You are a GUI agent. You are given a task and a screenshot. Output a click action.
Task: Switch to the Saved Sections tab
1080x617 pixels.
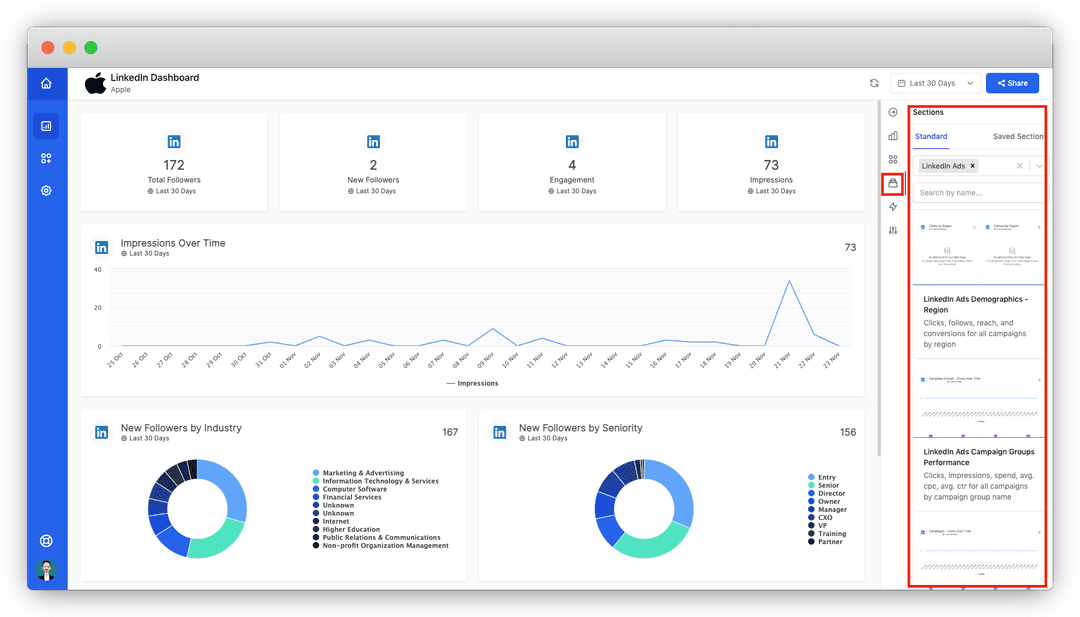(x=1017, y=136)
